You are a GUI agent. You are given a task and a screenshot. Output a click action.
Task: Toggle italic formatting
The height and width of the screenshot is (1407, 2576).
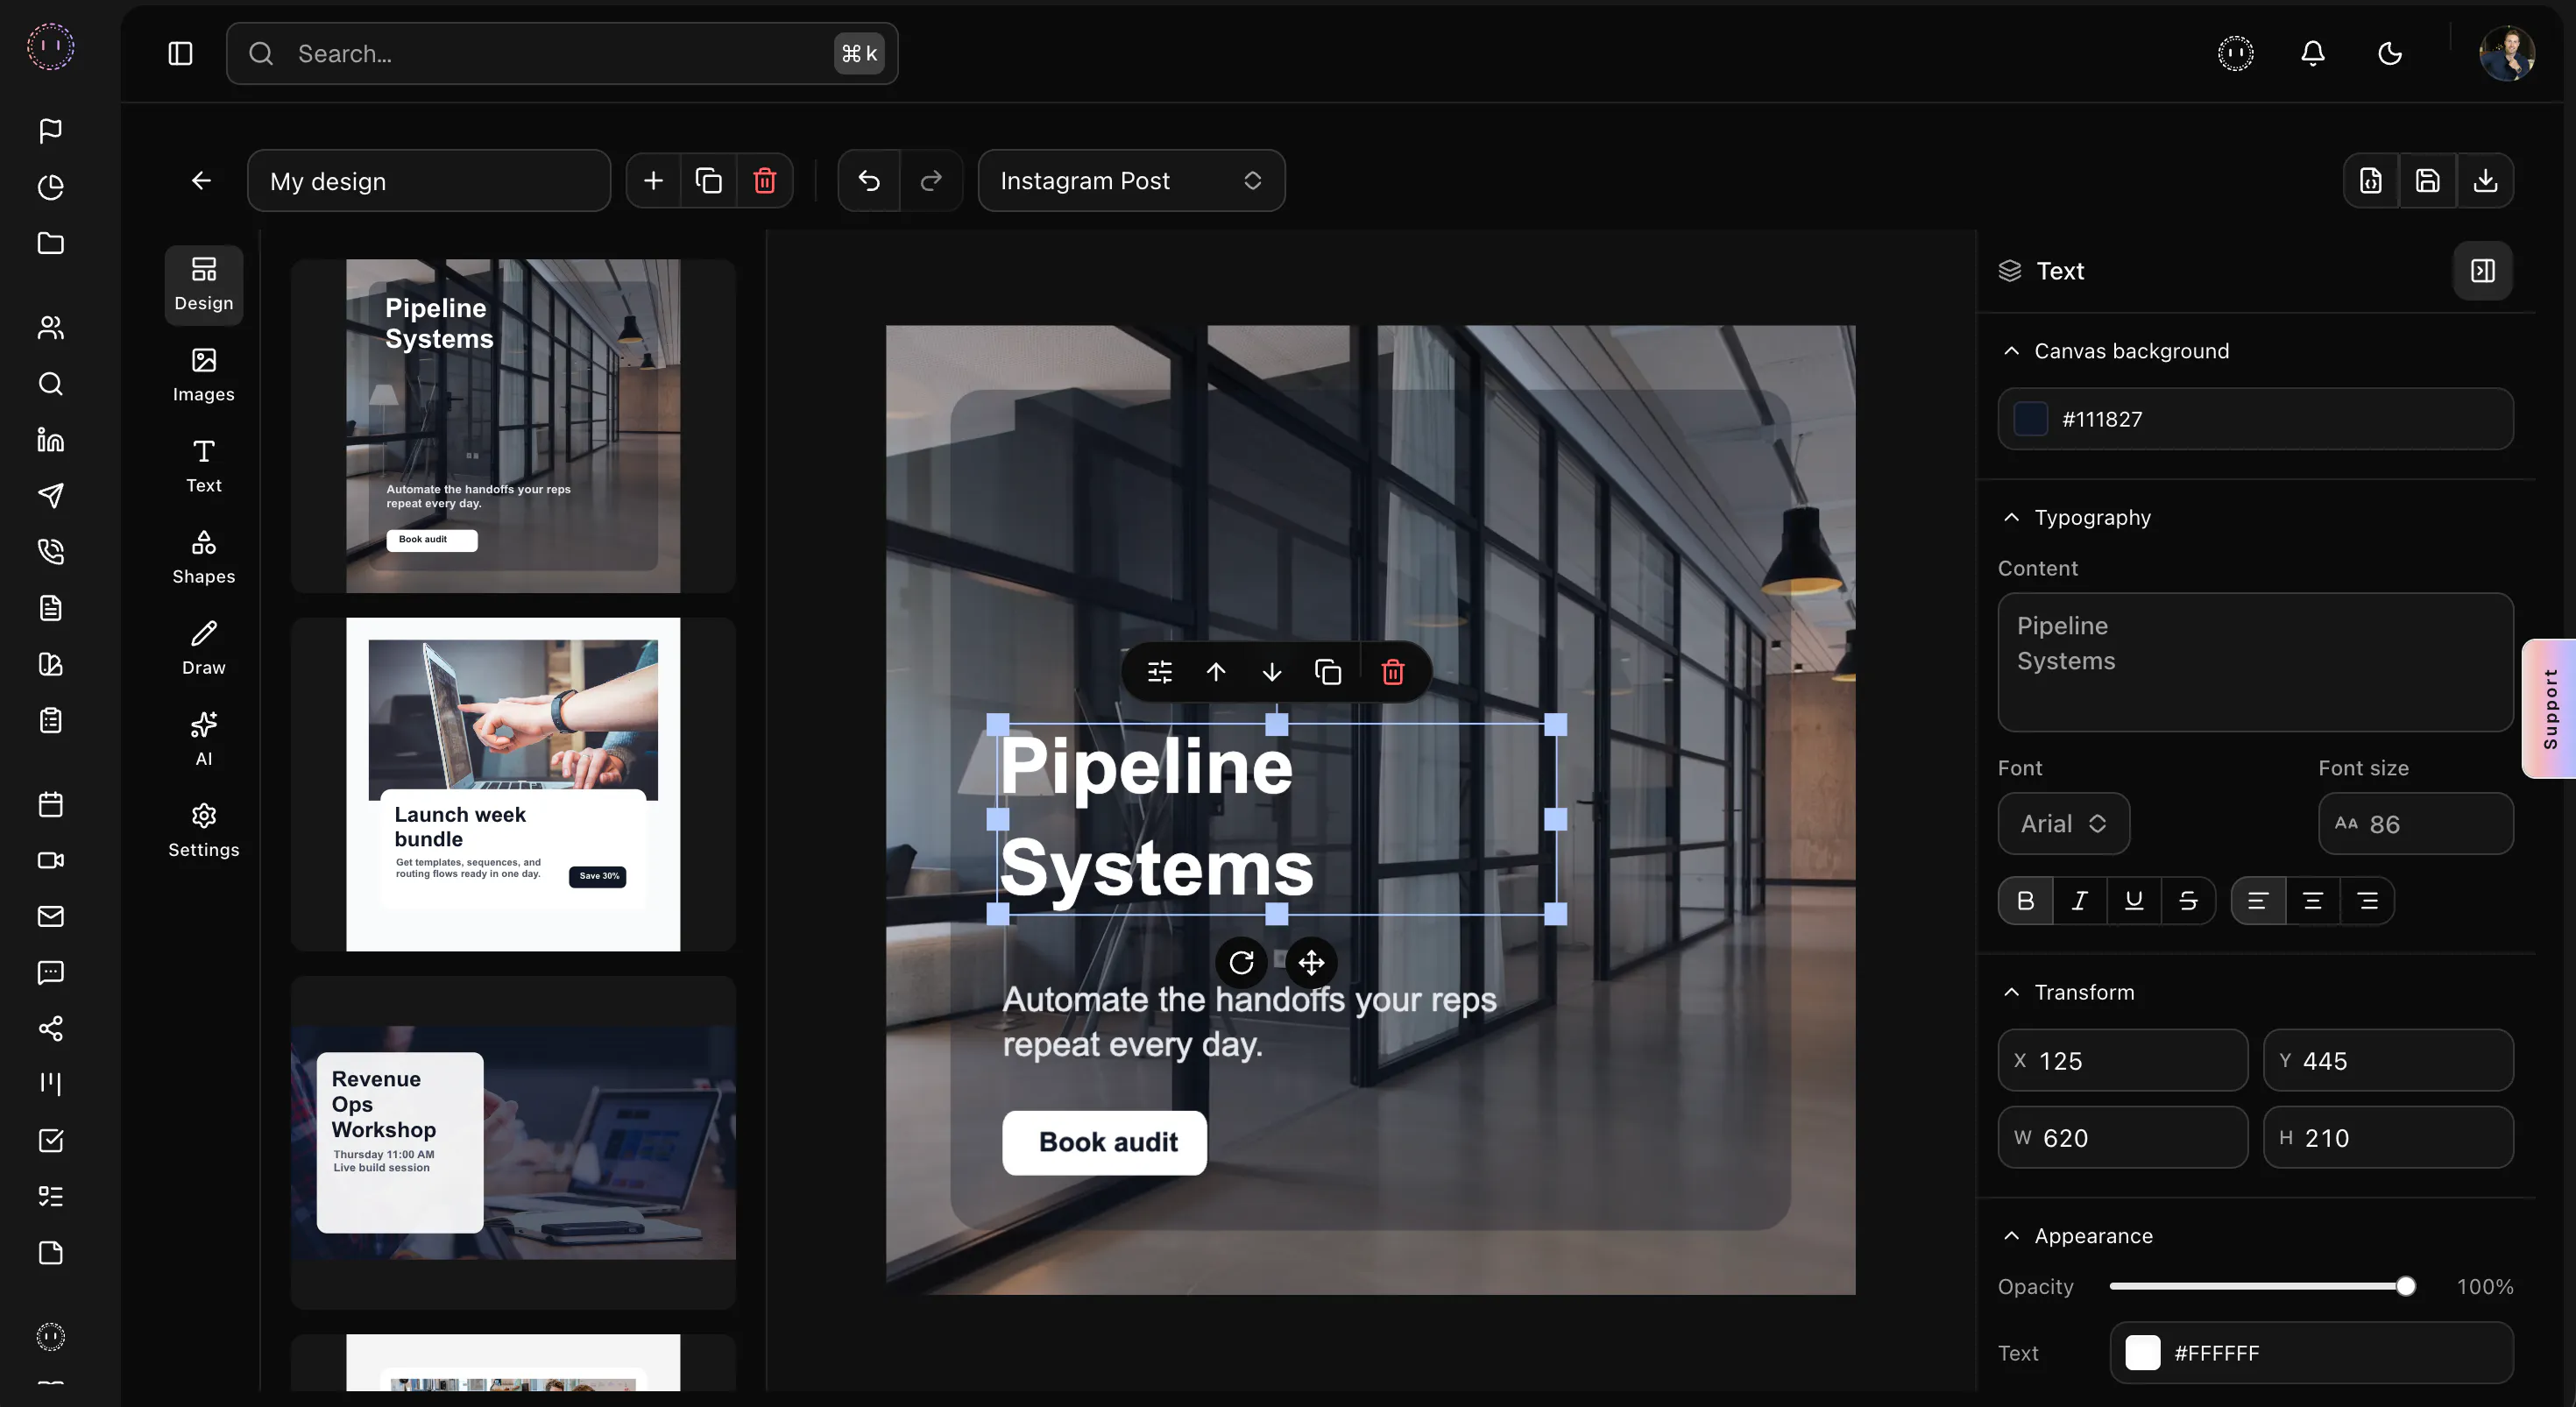coord(2080,901)
